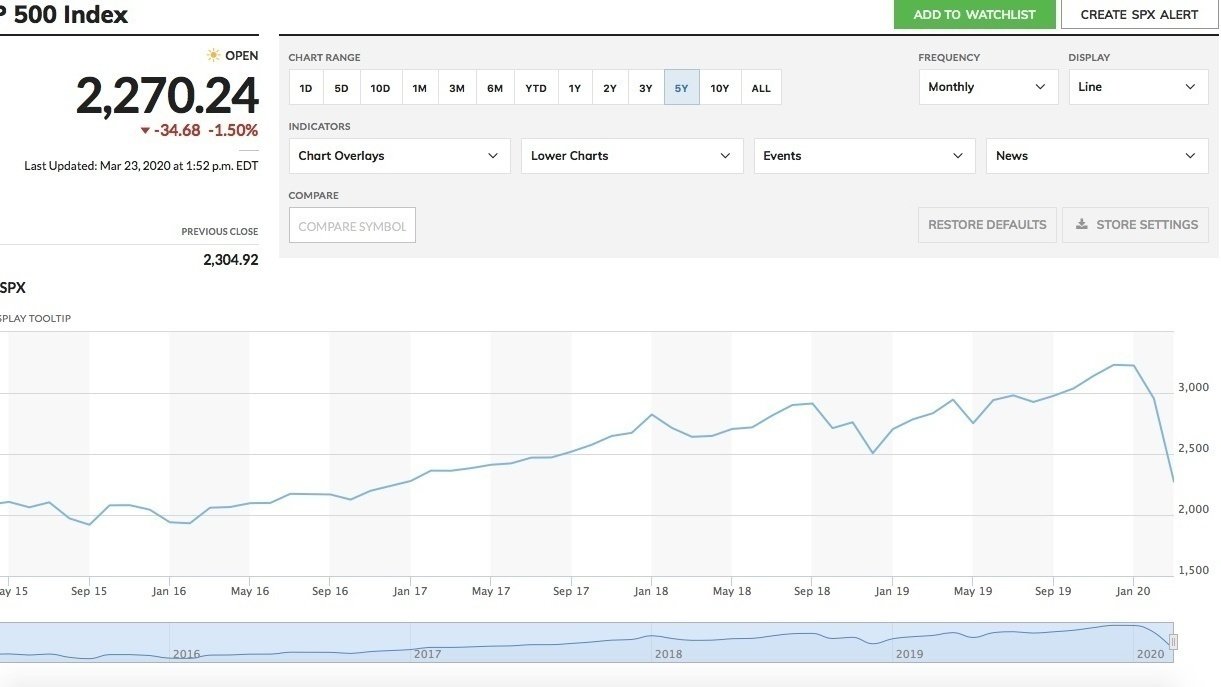Image resolution: width=1221 pixels, height=687 pixels.
Task: Choose the 6M chart range
Action: point(495,88)
